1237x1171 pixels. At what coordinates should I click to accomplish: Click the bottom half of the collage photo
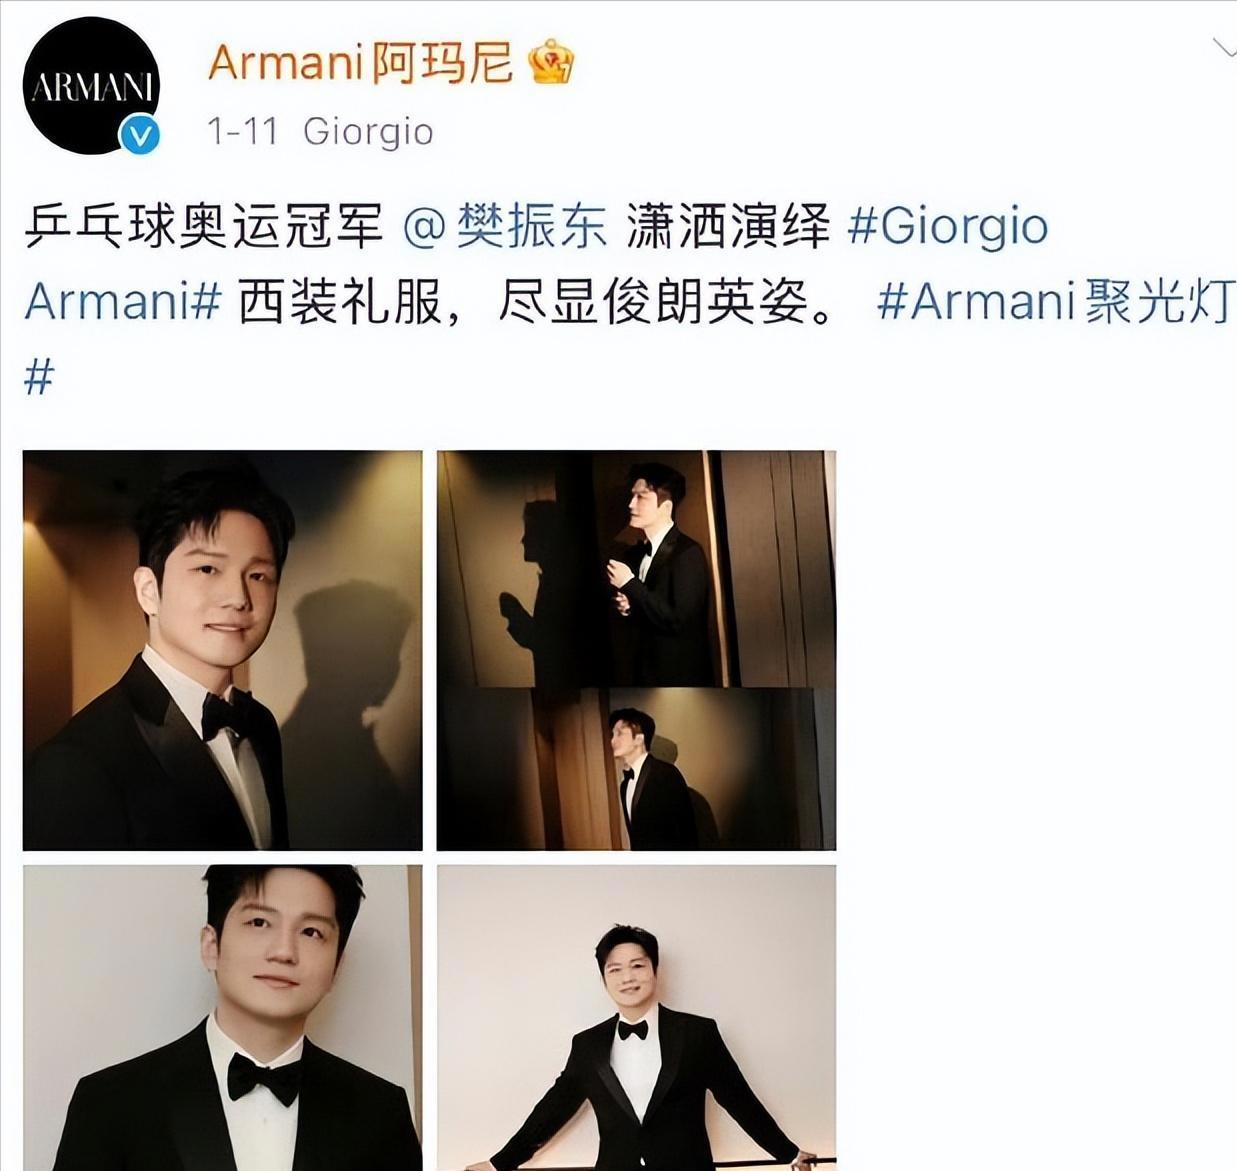click(636, 769)
